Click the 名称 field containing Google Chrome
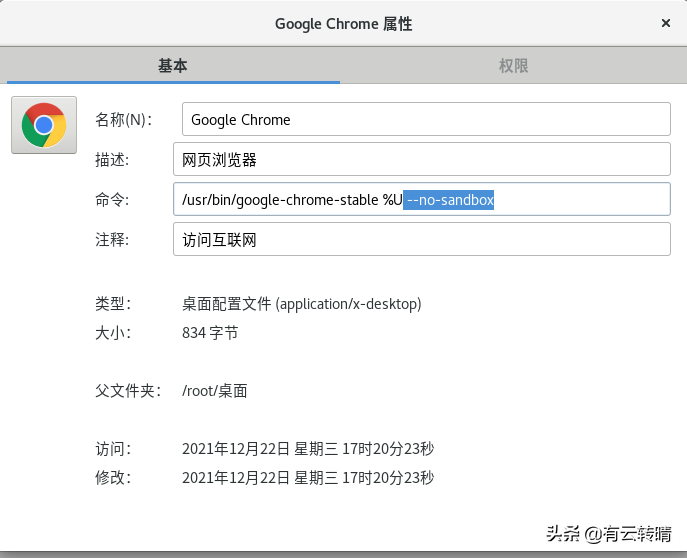The height and width of the screenshot is (558, 687). pos(426,119)
